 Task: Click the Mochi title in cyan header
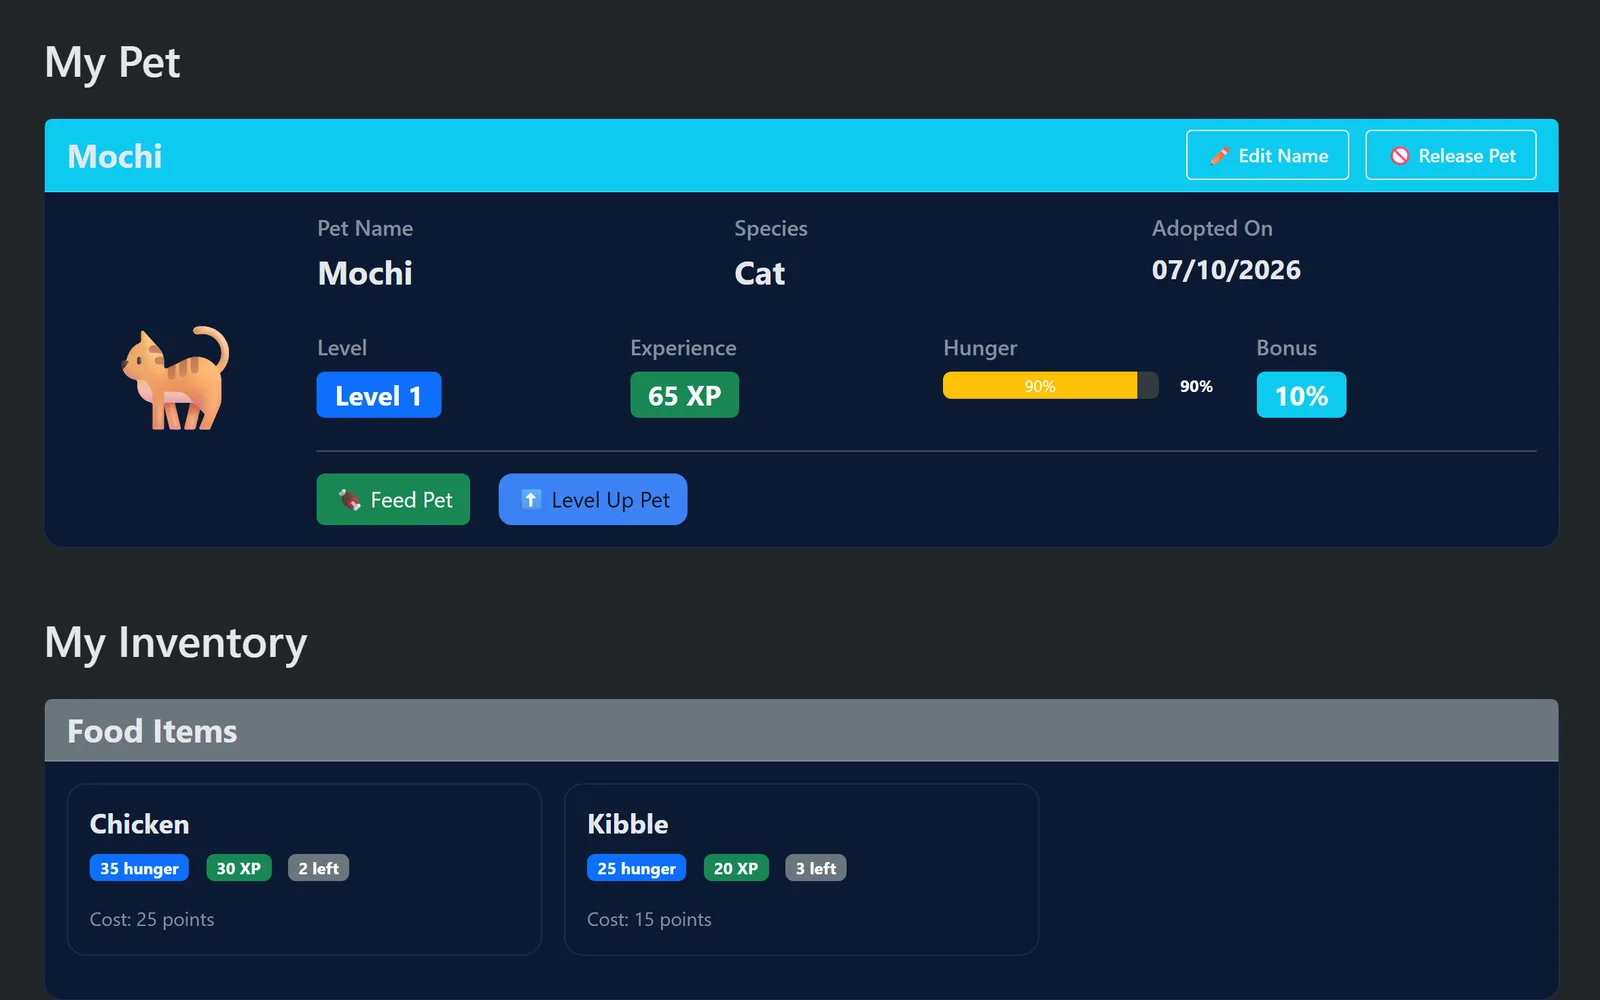click(x=115, y=156)
